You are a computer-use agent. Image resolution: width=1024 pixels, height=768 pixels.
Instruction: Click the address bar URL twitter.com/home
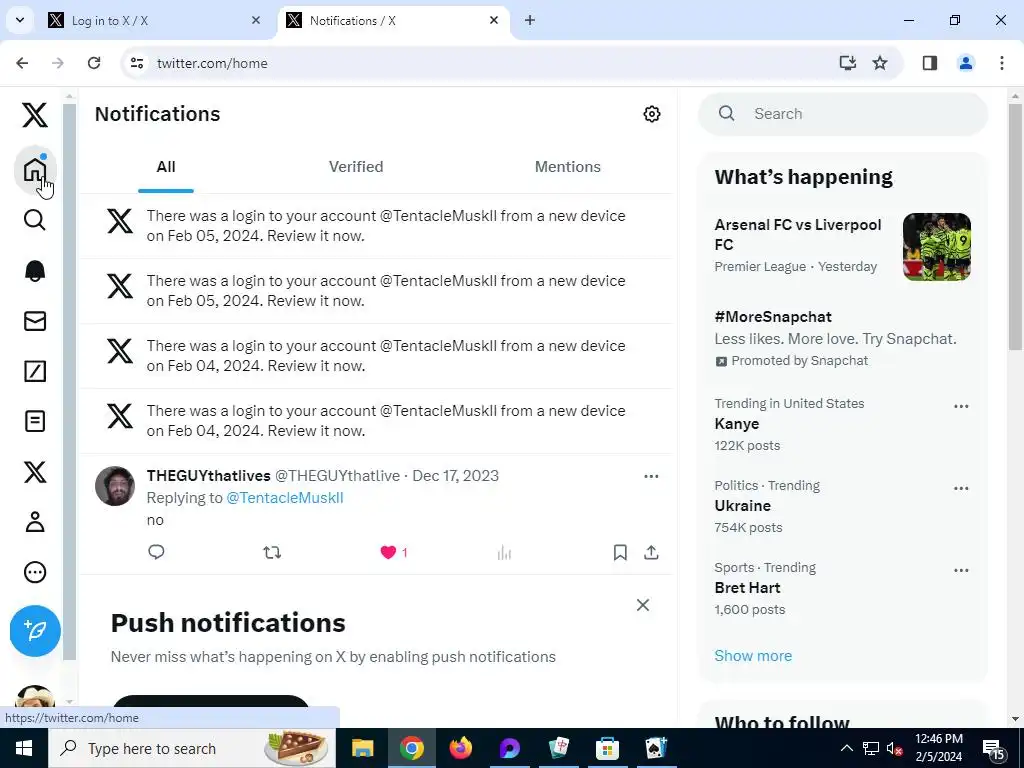pos(212,63)
